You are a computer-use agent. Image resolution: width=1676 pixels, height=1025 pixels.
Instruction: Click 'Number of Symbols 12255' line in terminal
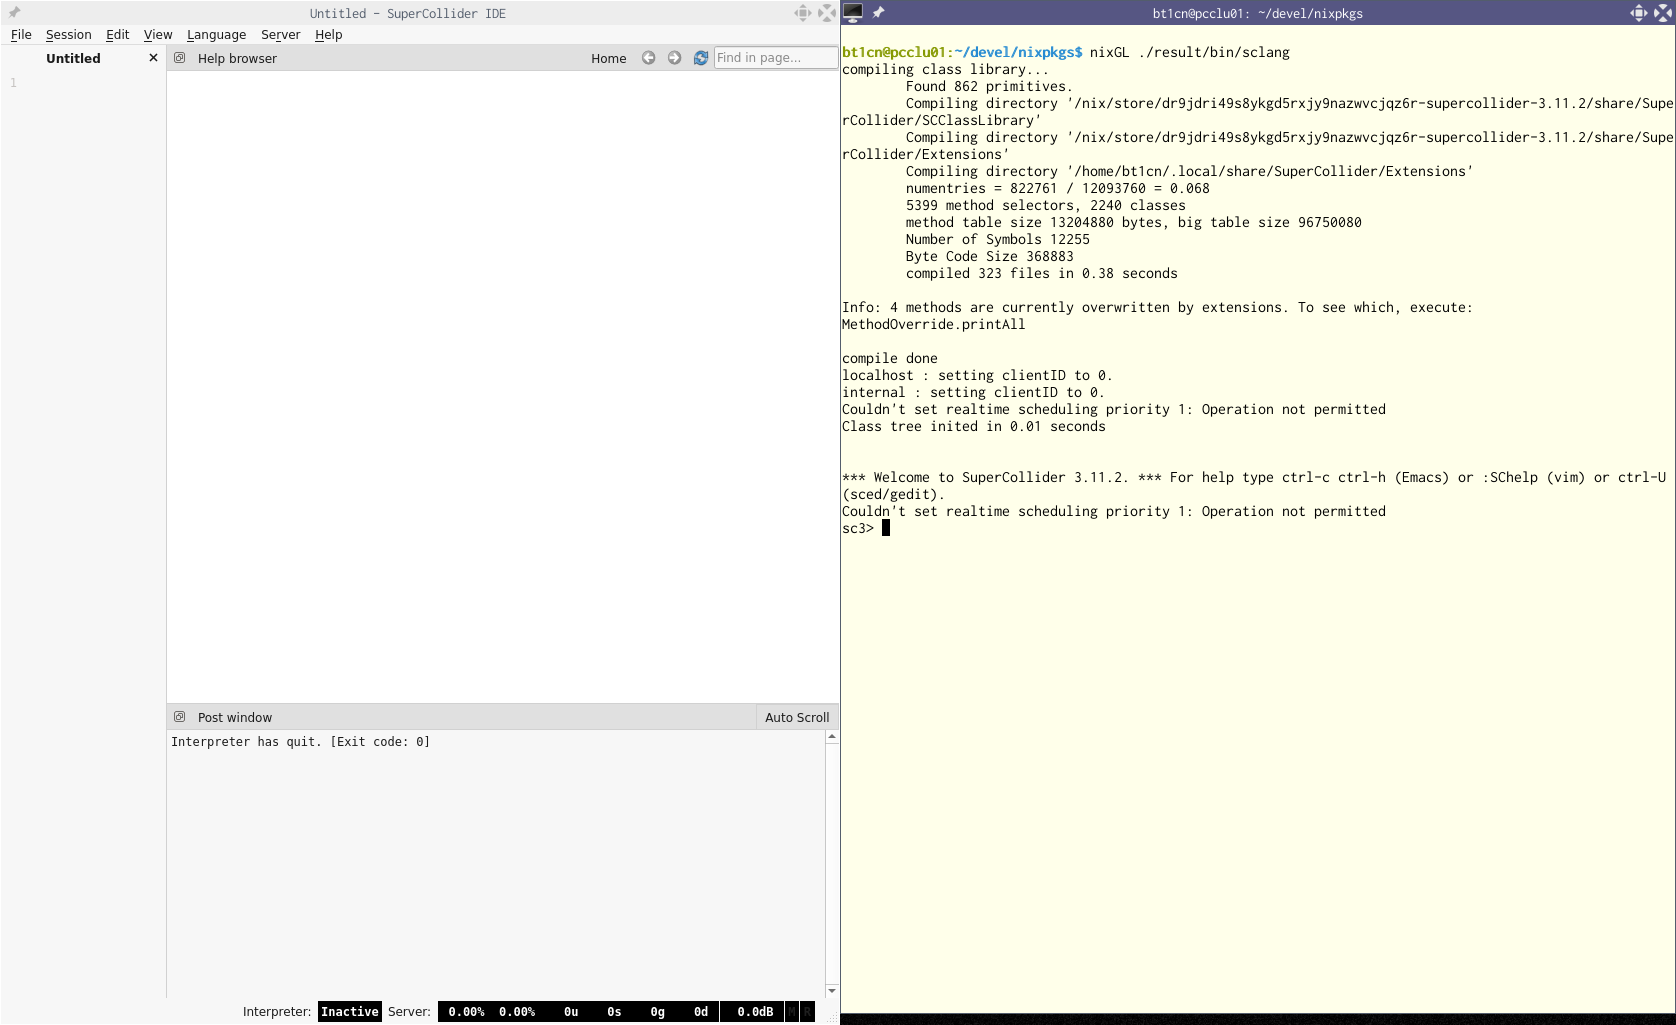(x=997, y=239)
